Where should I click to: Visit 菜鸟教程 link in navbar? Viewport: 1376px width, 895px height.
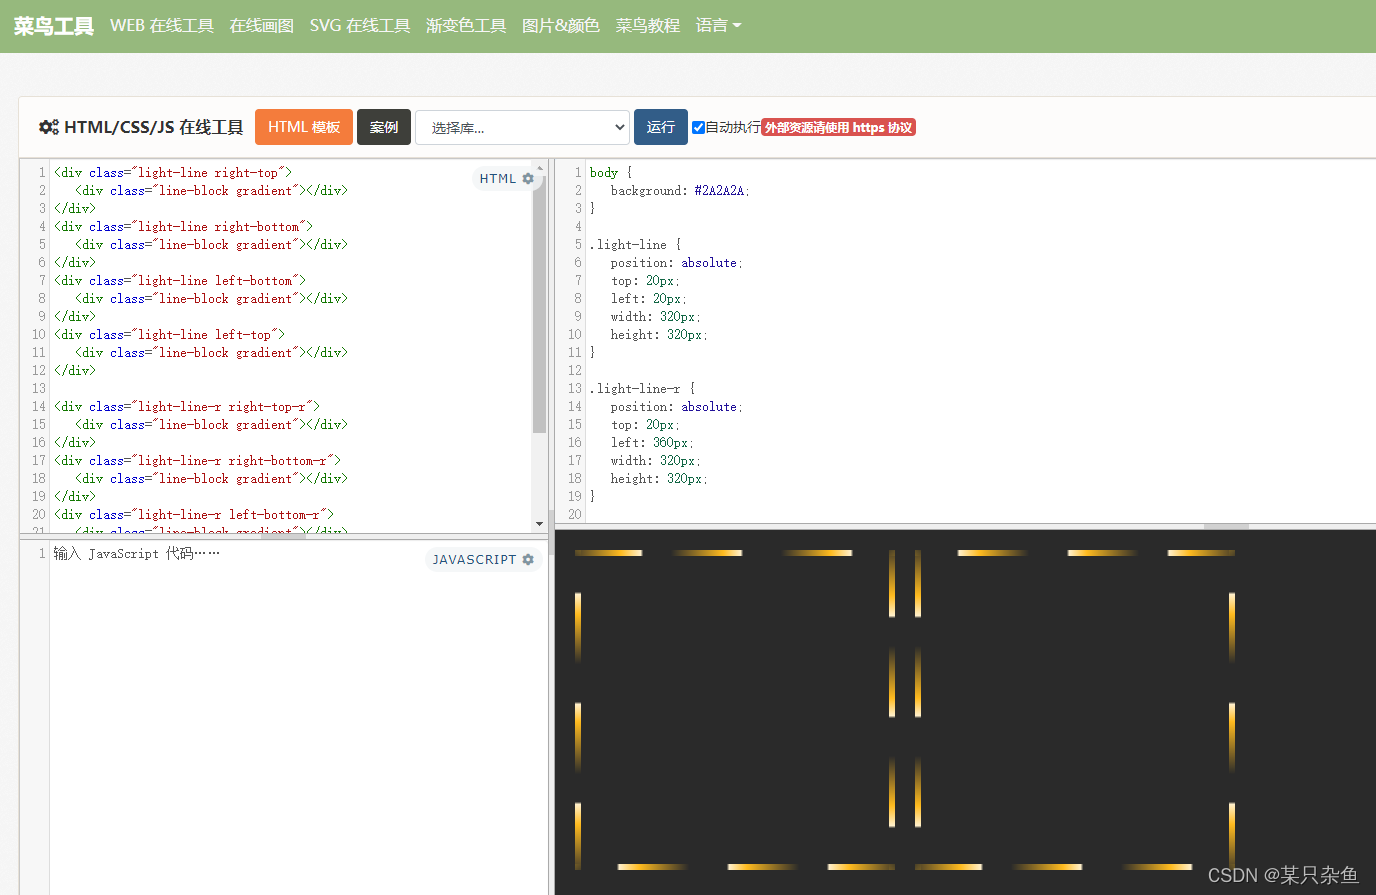[x=647, y=25]
